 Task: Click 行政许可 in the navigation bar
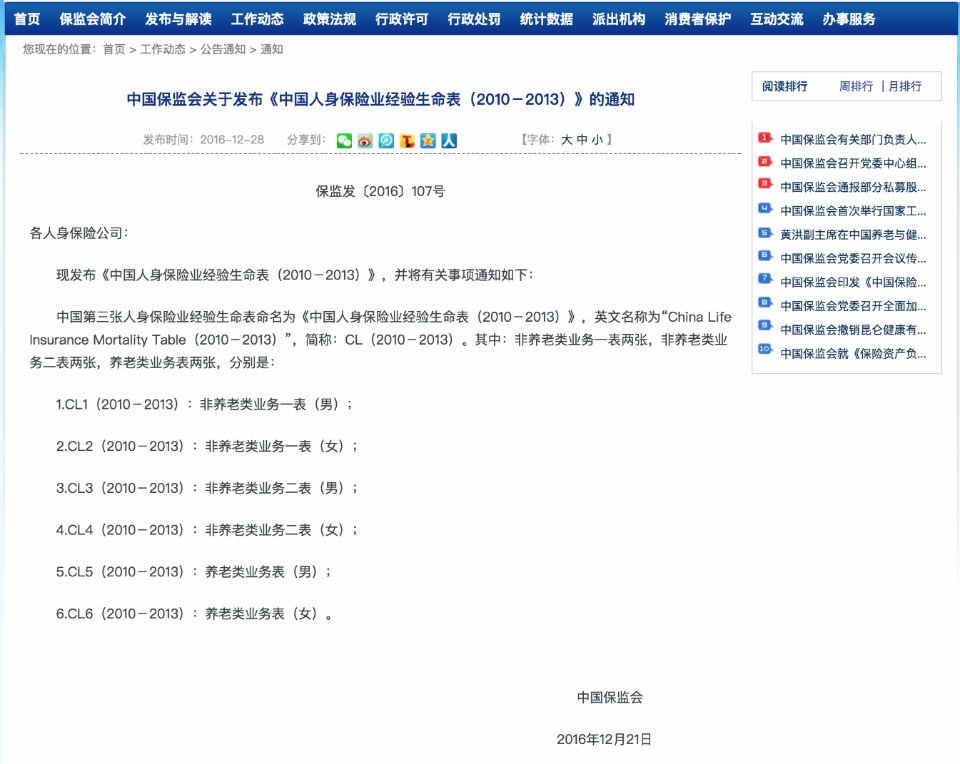402,19
